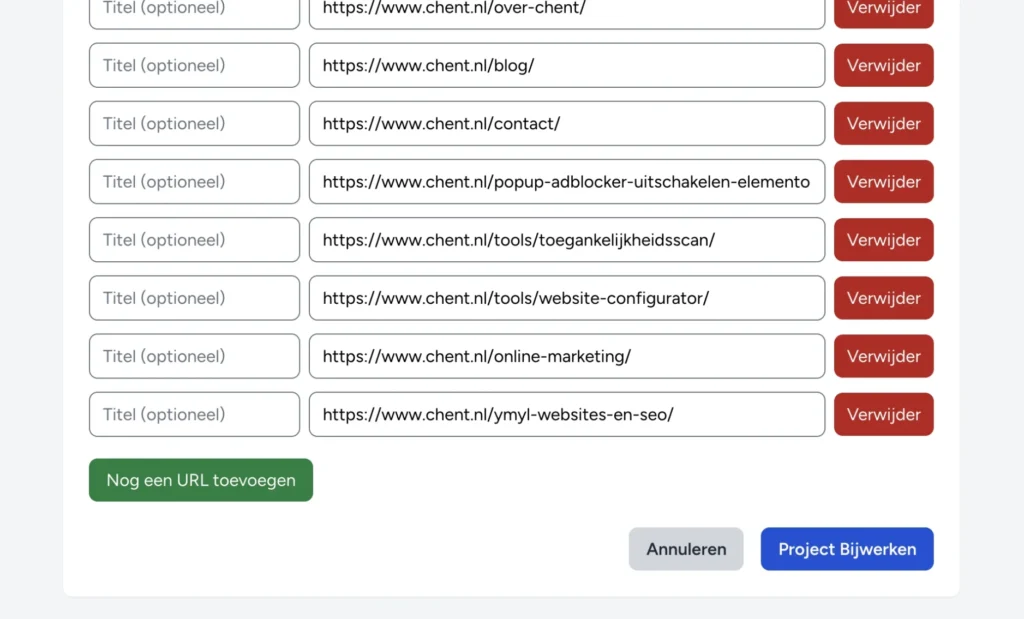Image resolution: width=1024 pixels, height=619 pixels.
Task: Select the ymyl-websites-en-seo URL input
Action: point(566,414)
